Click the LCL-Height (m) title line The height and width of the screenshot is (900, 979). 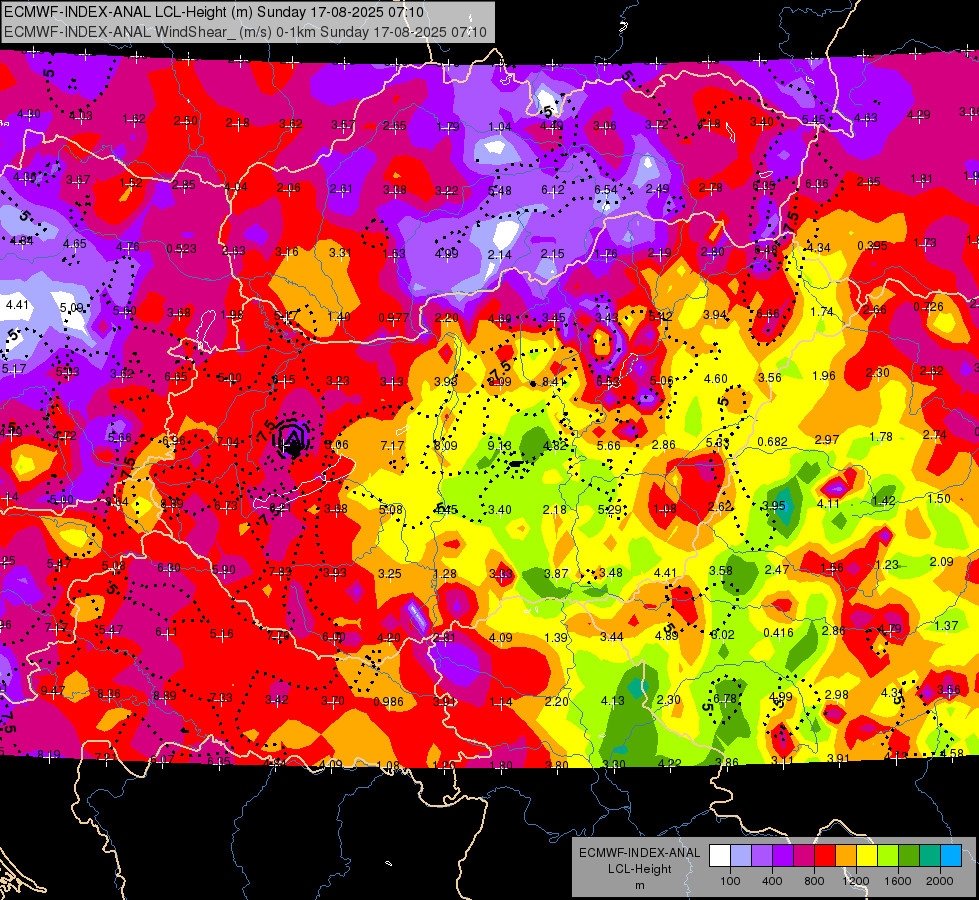[214, 12]
